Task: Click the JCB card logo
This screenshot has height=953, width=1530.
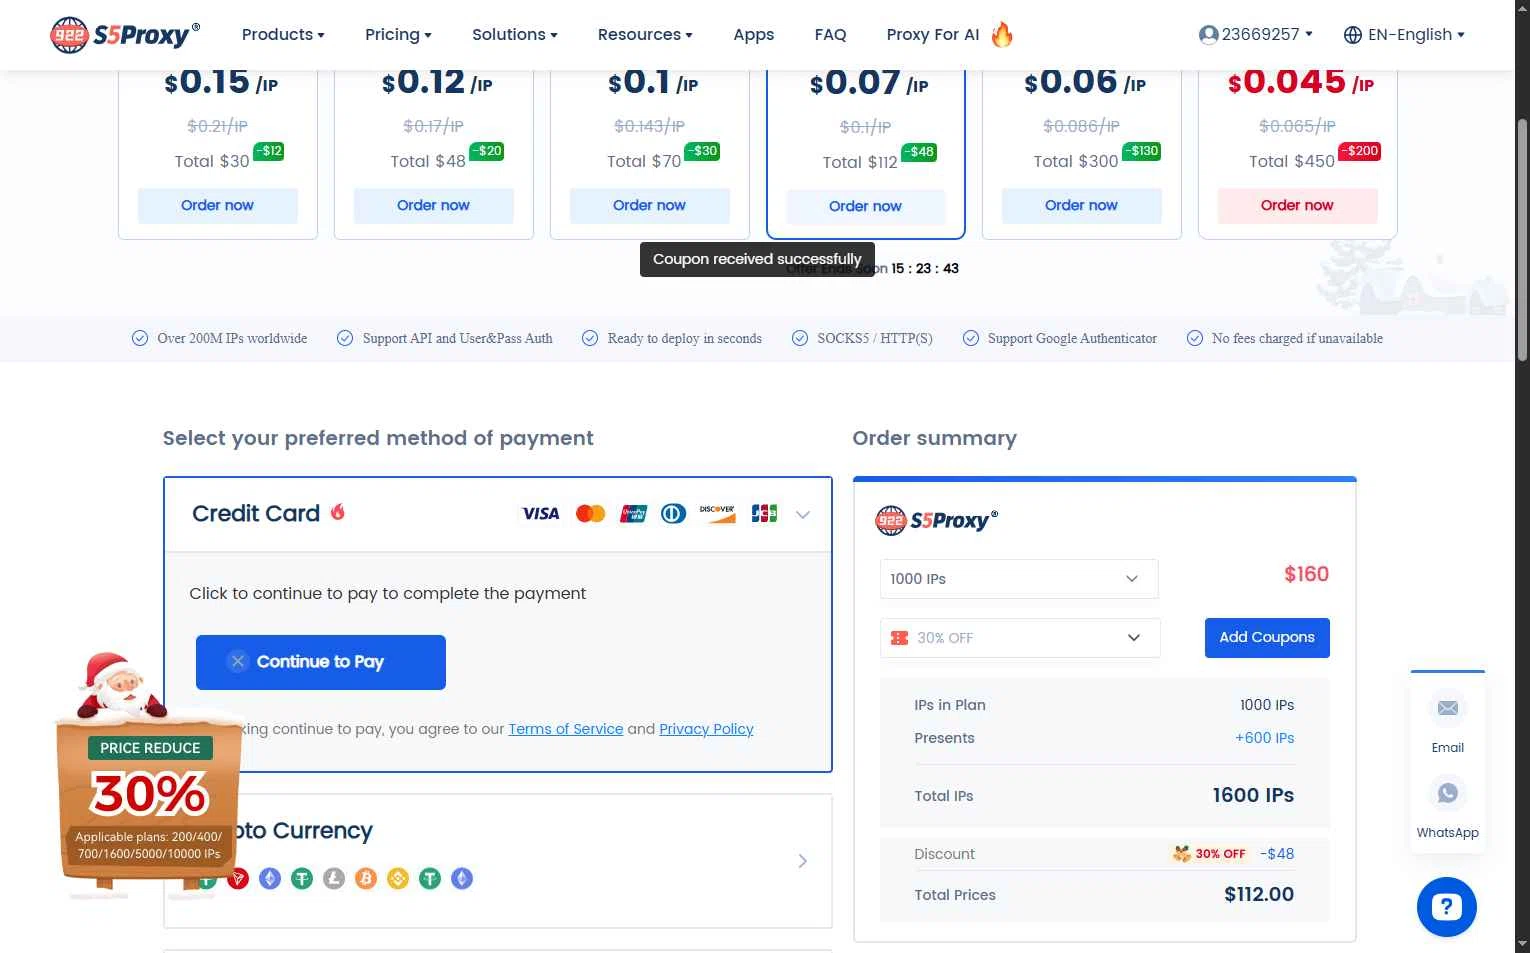Action: point(764,514)
